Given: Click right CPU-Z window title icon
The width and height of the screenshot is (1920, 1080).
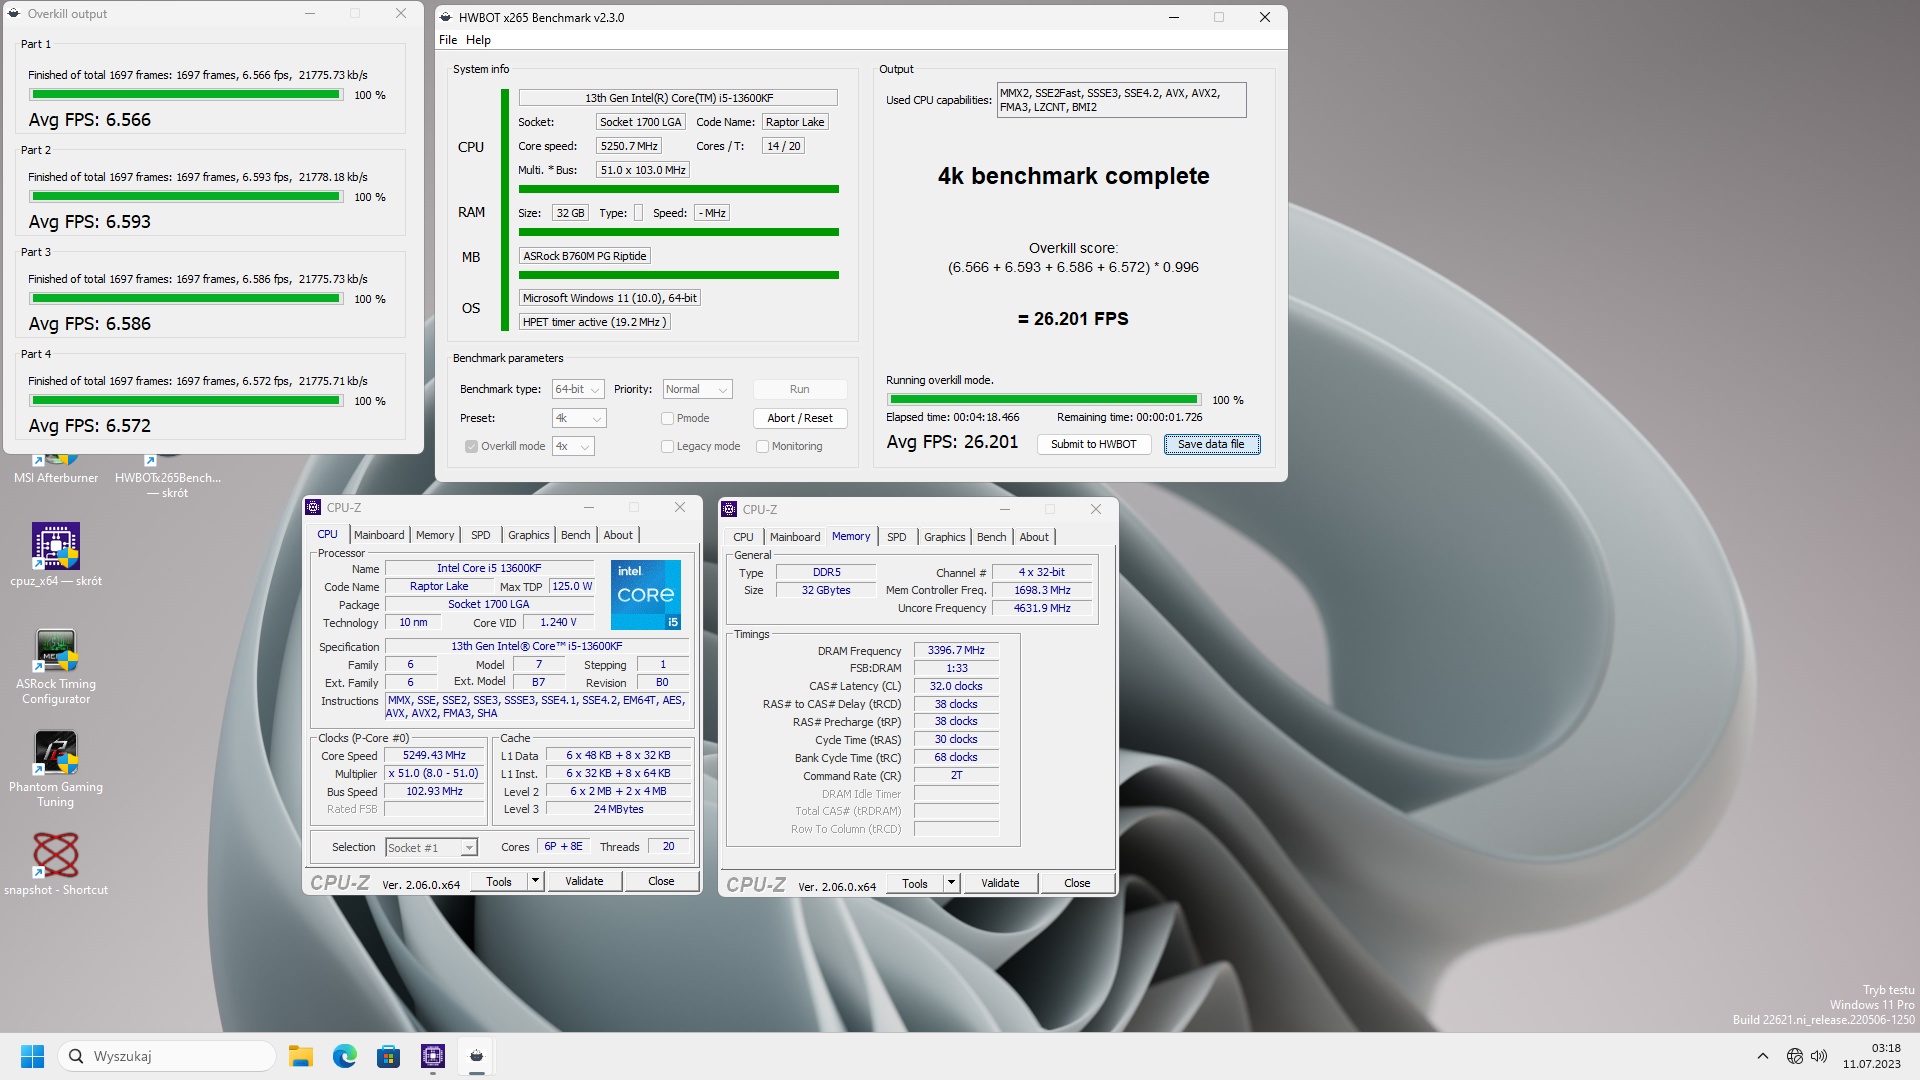Looking at the screenshot, I should [729, 509].
